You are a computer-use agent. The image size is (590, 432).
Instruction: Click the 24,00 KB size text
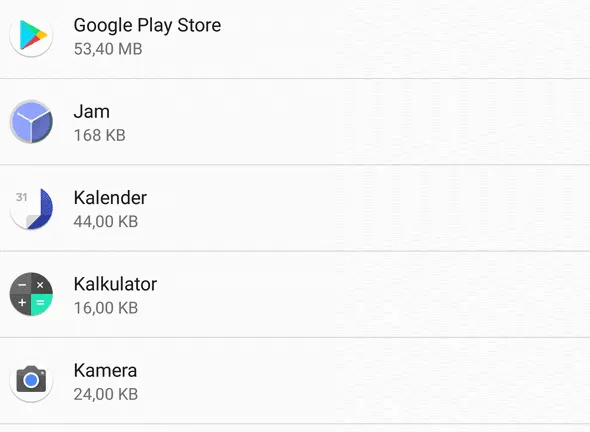(106, 394)
